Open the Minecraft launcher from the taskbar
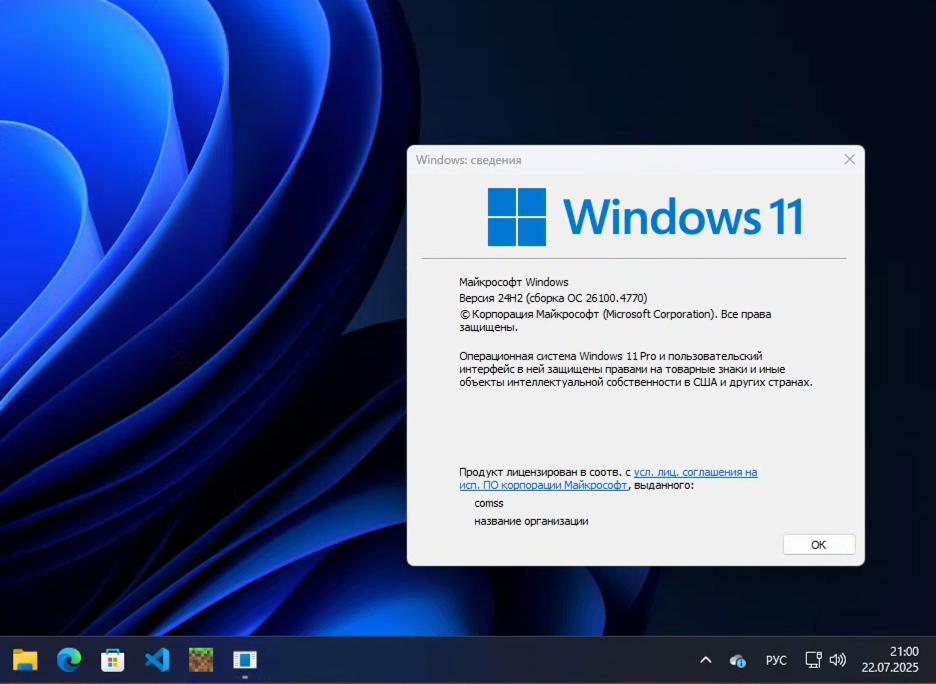 (x=200, y=659)
